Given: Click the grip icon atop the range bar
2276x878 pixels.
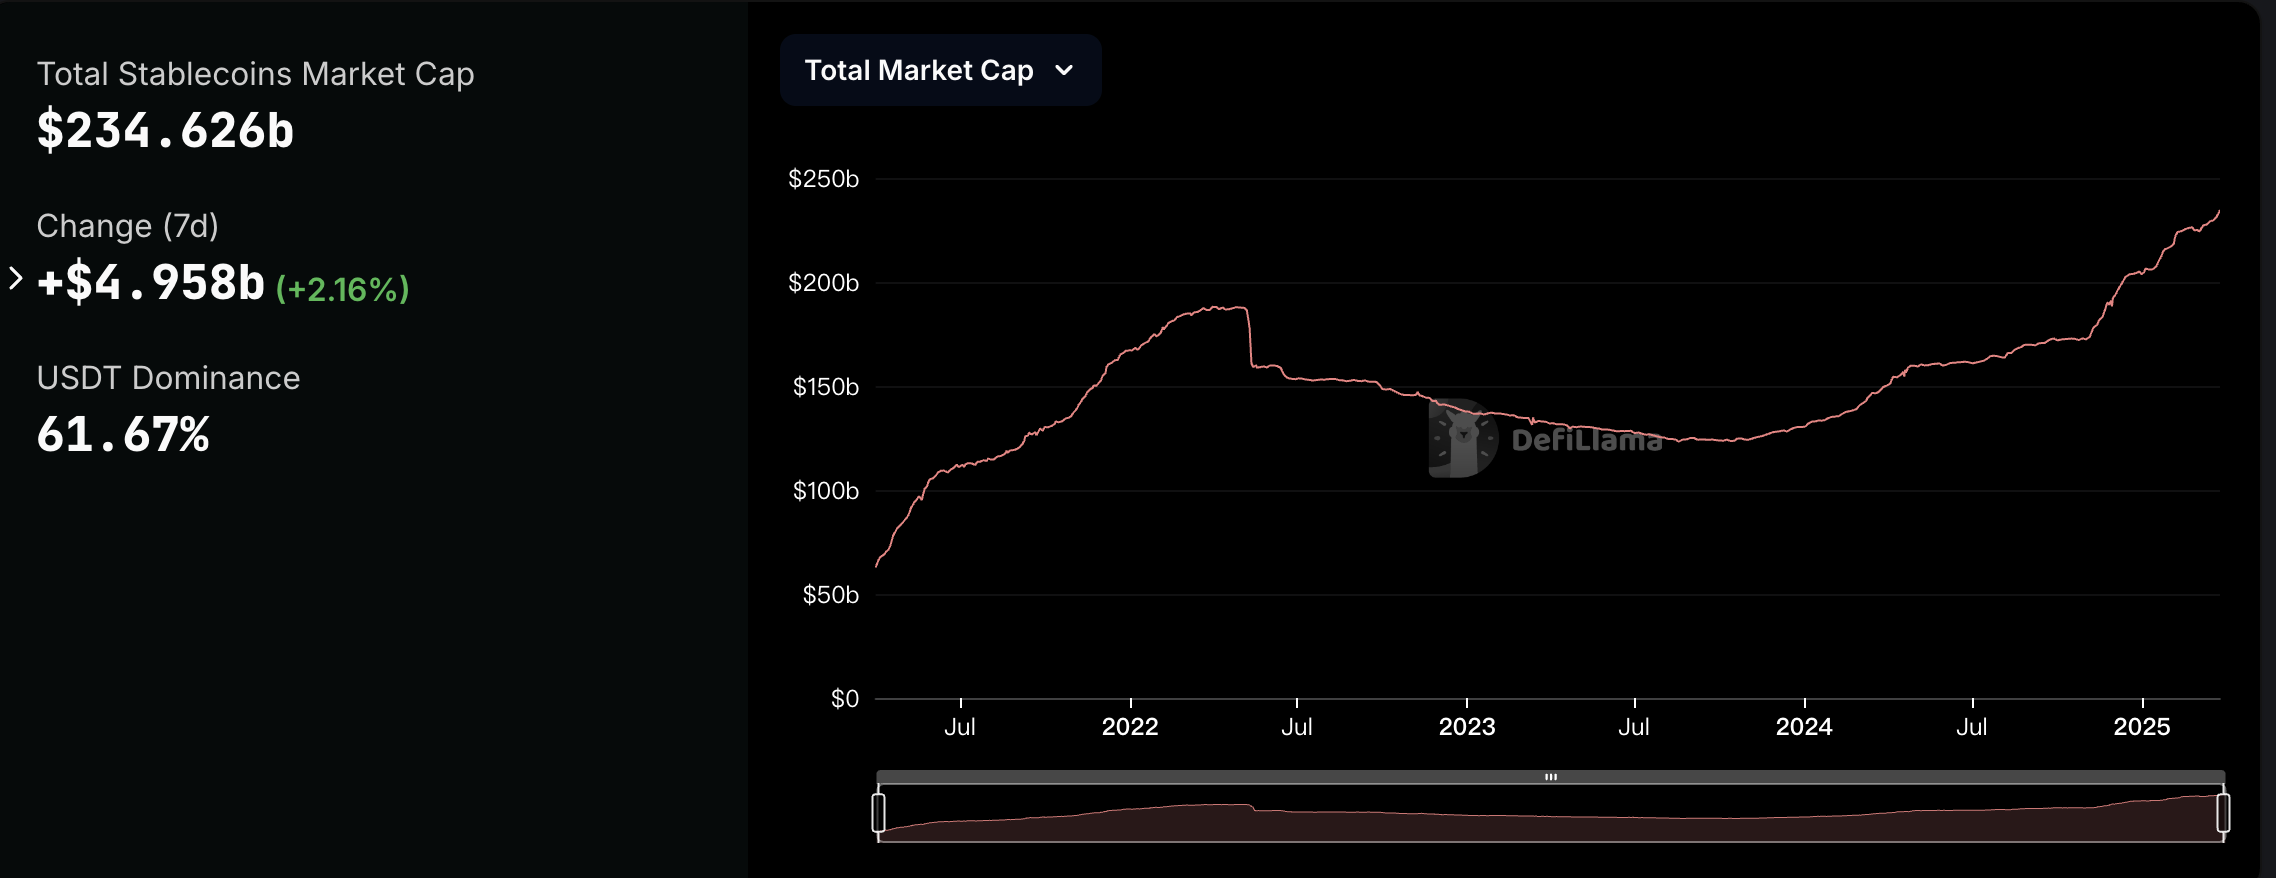Looking at the screenshot, I should 1550,777.
